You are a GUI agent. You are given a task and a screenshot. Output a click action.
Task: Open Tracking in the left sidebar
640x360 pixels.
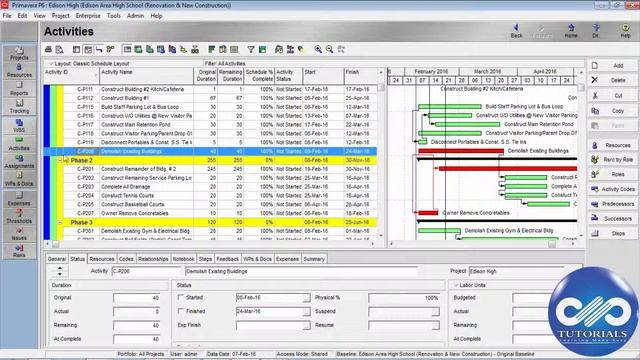(19, 107)
